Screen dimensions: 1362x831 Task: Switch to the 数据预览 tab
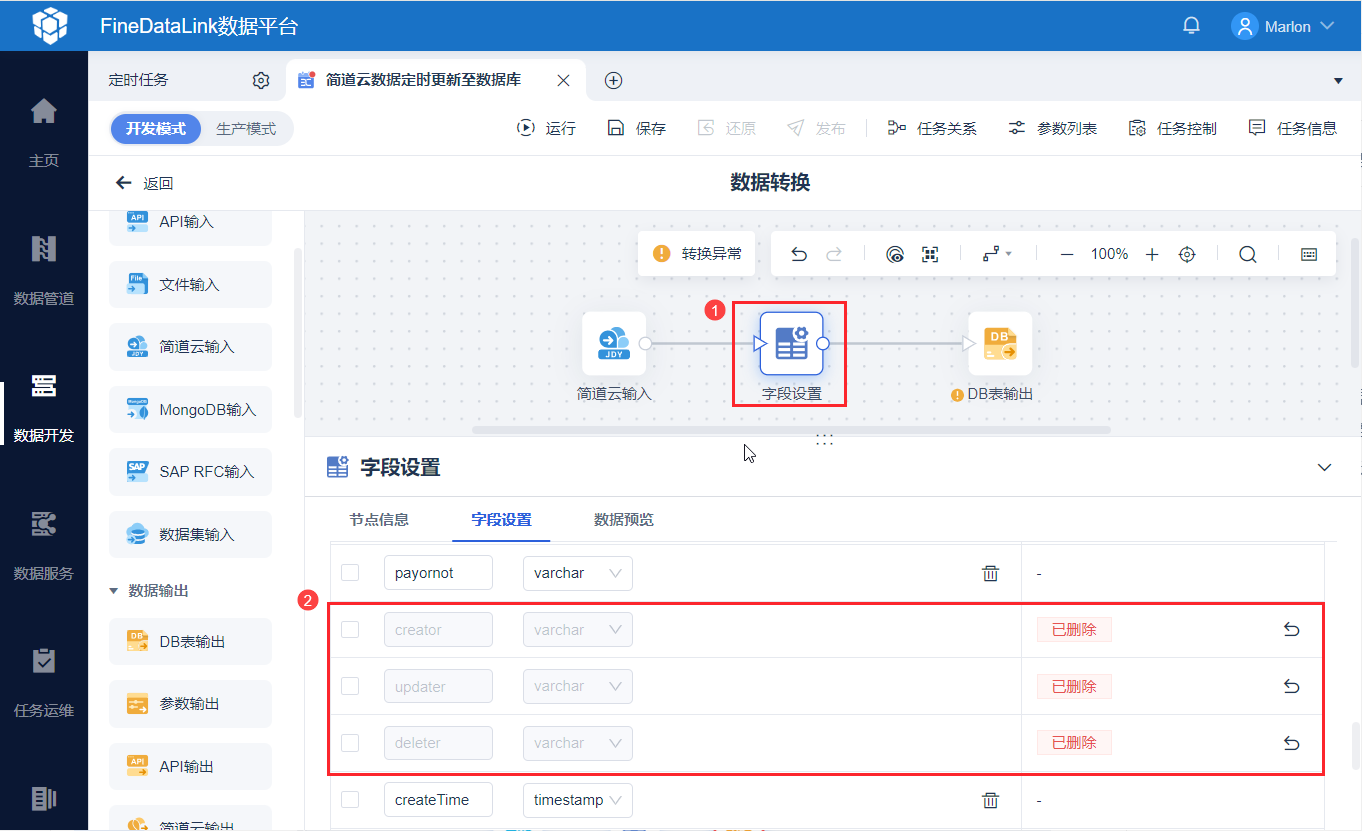pos(624,520)
